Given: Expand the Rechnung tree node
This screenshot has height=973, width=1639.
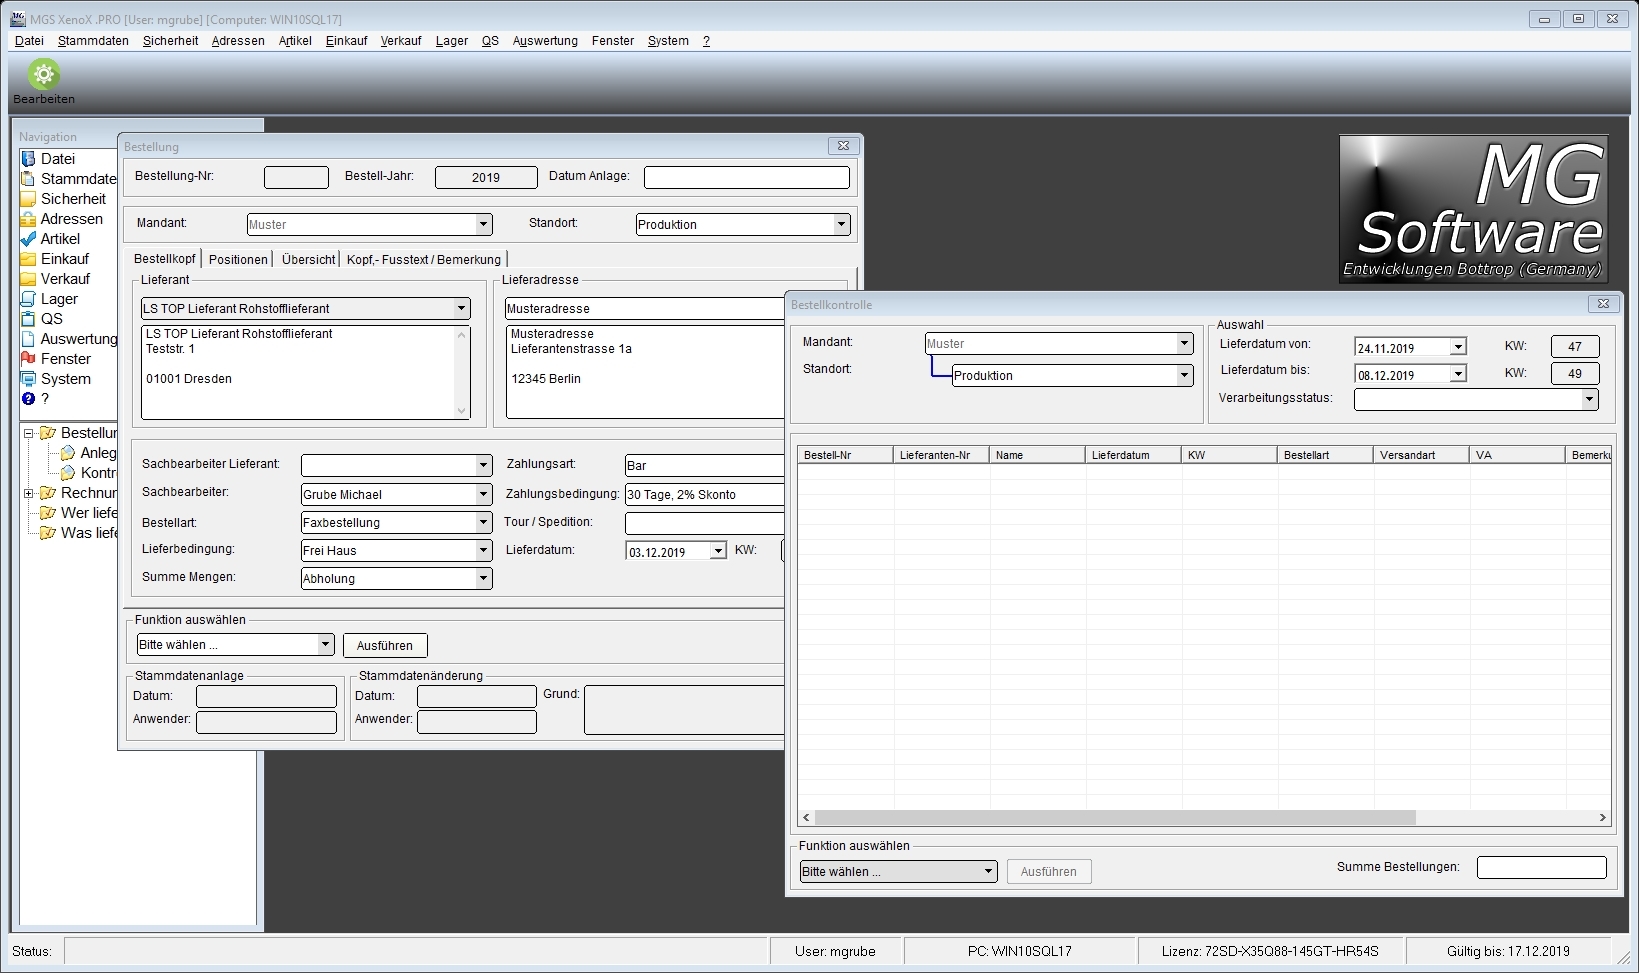Looking at the screenshot, I should pyautogui.click(x=29, y=493).
